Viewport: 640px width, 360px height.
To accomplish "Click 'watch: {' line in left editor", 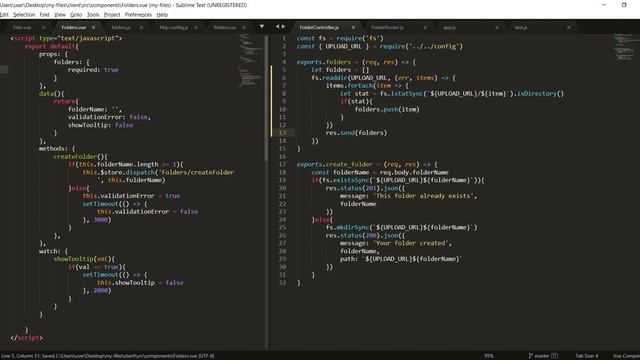I will click(x=53, y=251).
